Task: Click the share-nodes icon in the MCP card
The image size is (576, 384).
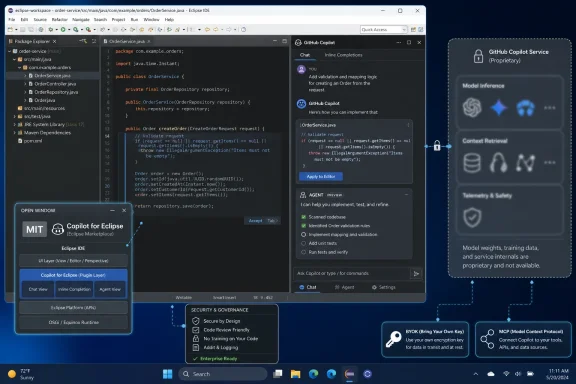Action: (x=487, y=339)
